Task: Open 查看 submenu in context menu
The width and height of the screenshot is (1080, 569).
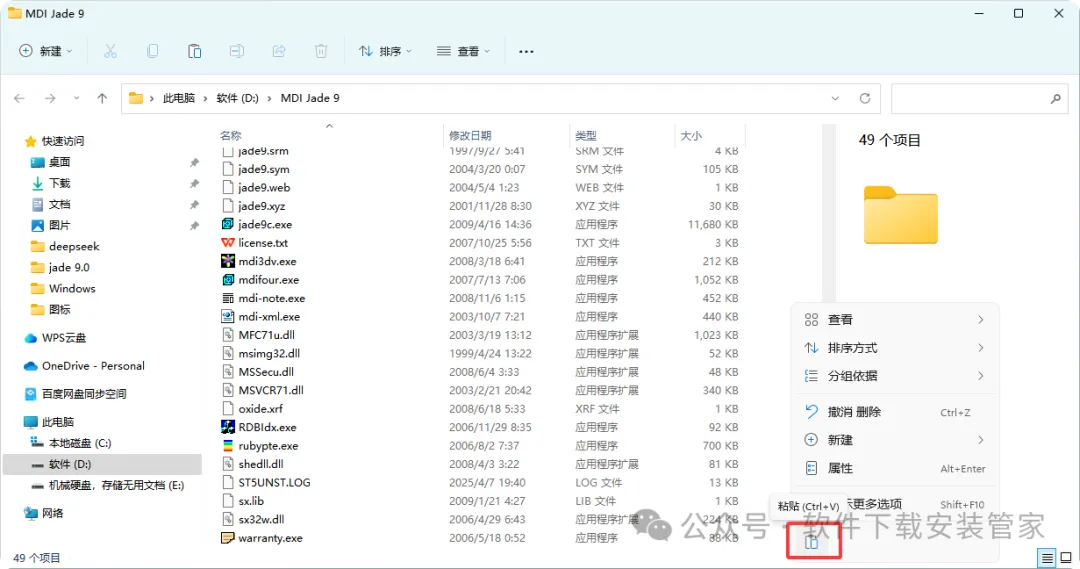Action: [x=894, y=320]
